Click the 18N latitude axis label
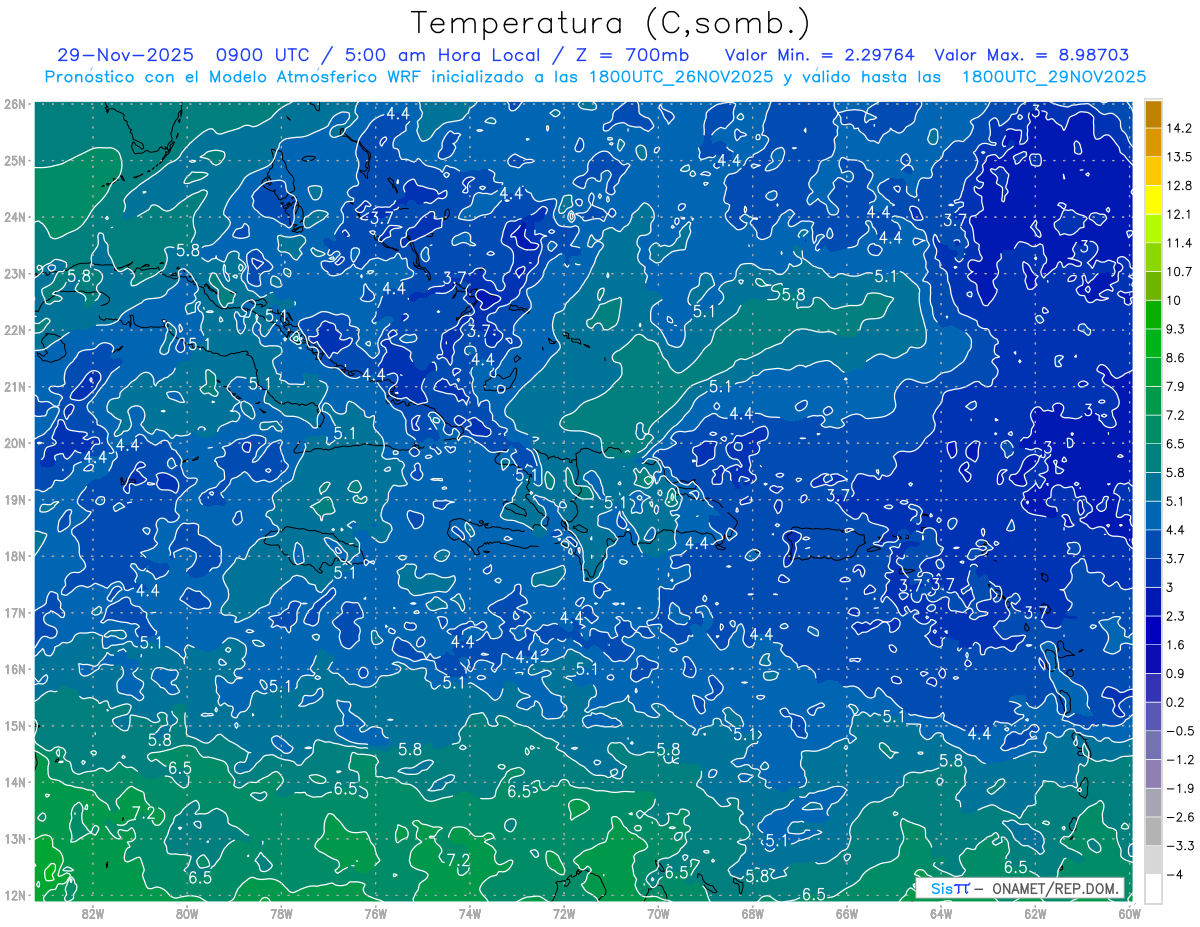Viewport: 1200px width, 927px height. (15, 556)
